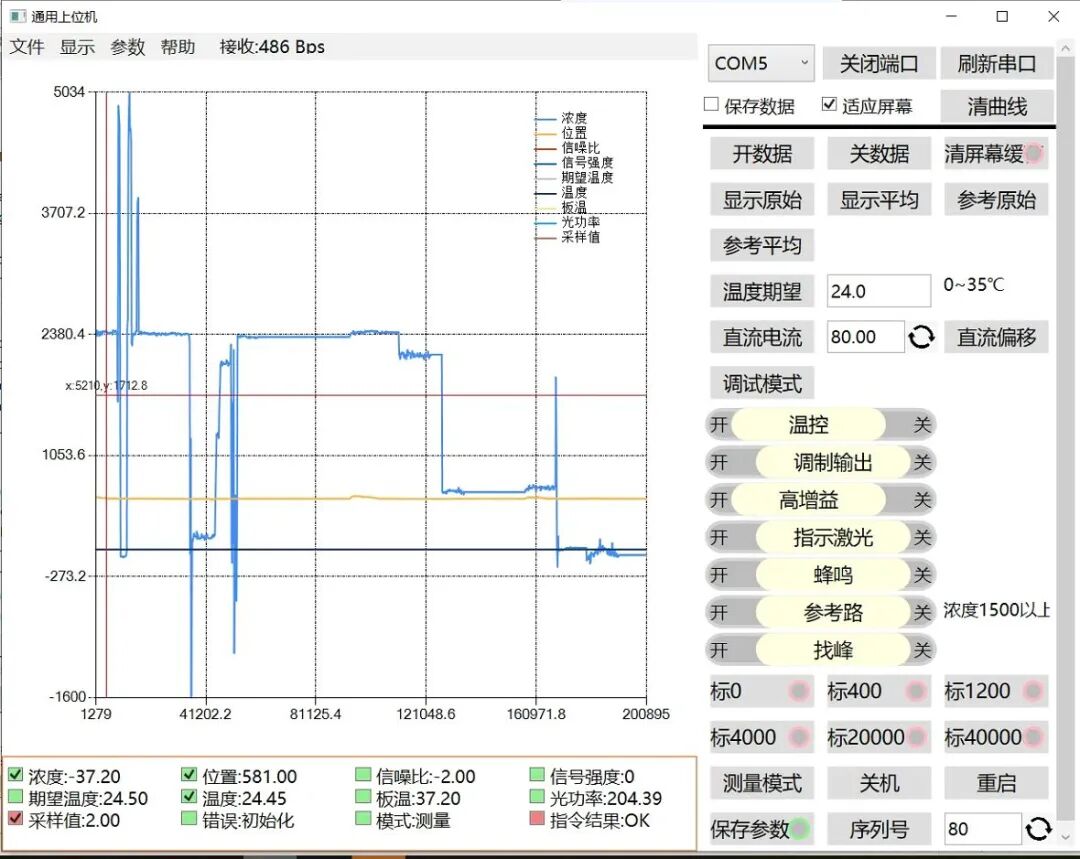Screen dimensions: 1080x859
Task: Click the 显示原始 button
Action: click(762, 200)
